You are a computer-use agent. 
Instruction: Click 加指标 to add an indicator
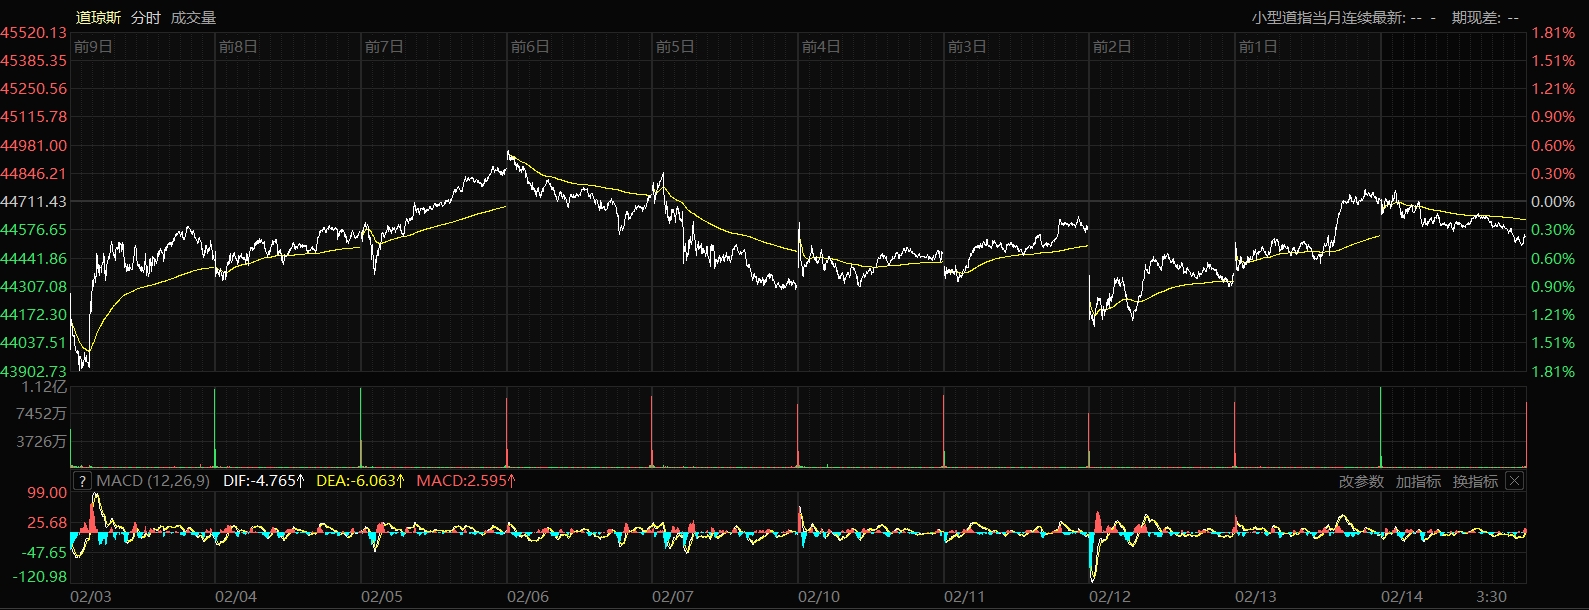(1418, 481)
